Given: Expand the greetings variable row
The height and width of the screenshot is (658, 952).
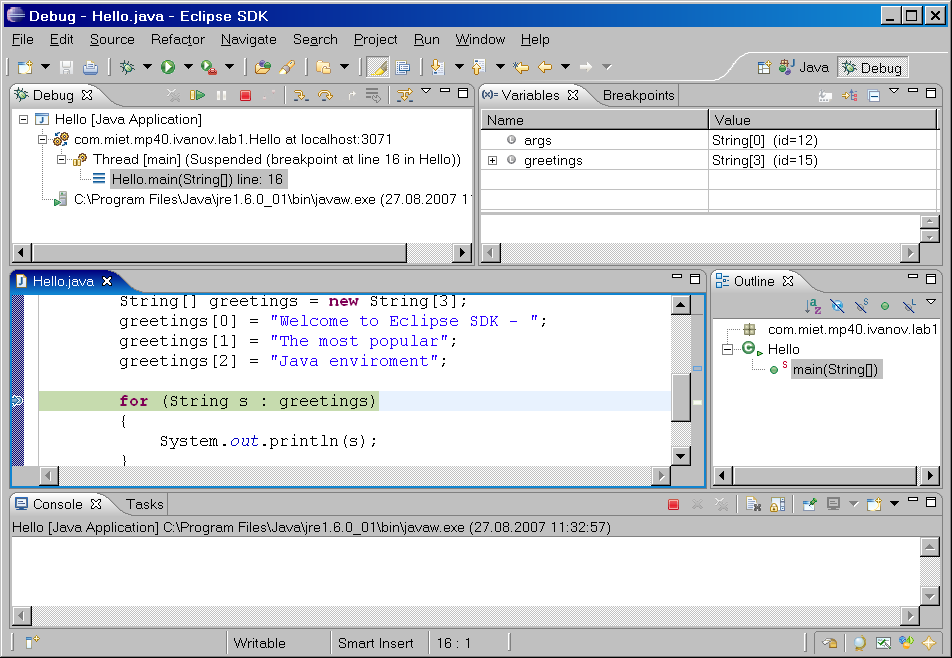Looking at the screenshot, I should click(x=492, y=160).
